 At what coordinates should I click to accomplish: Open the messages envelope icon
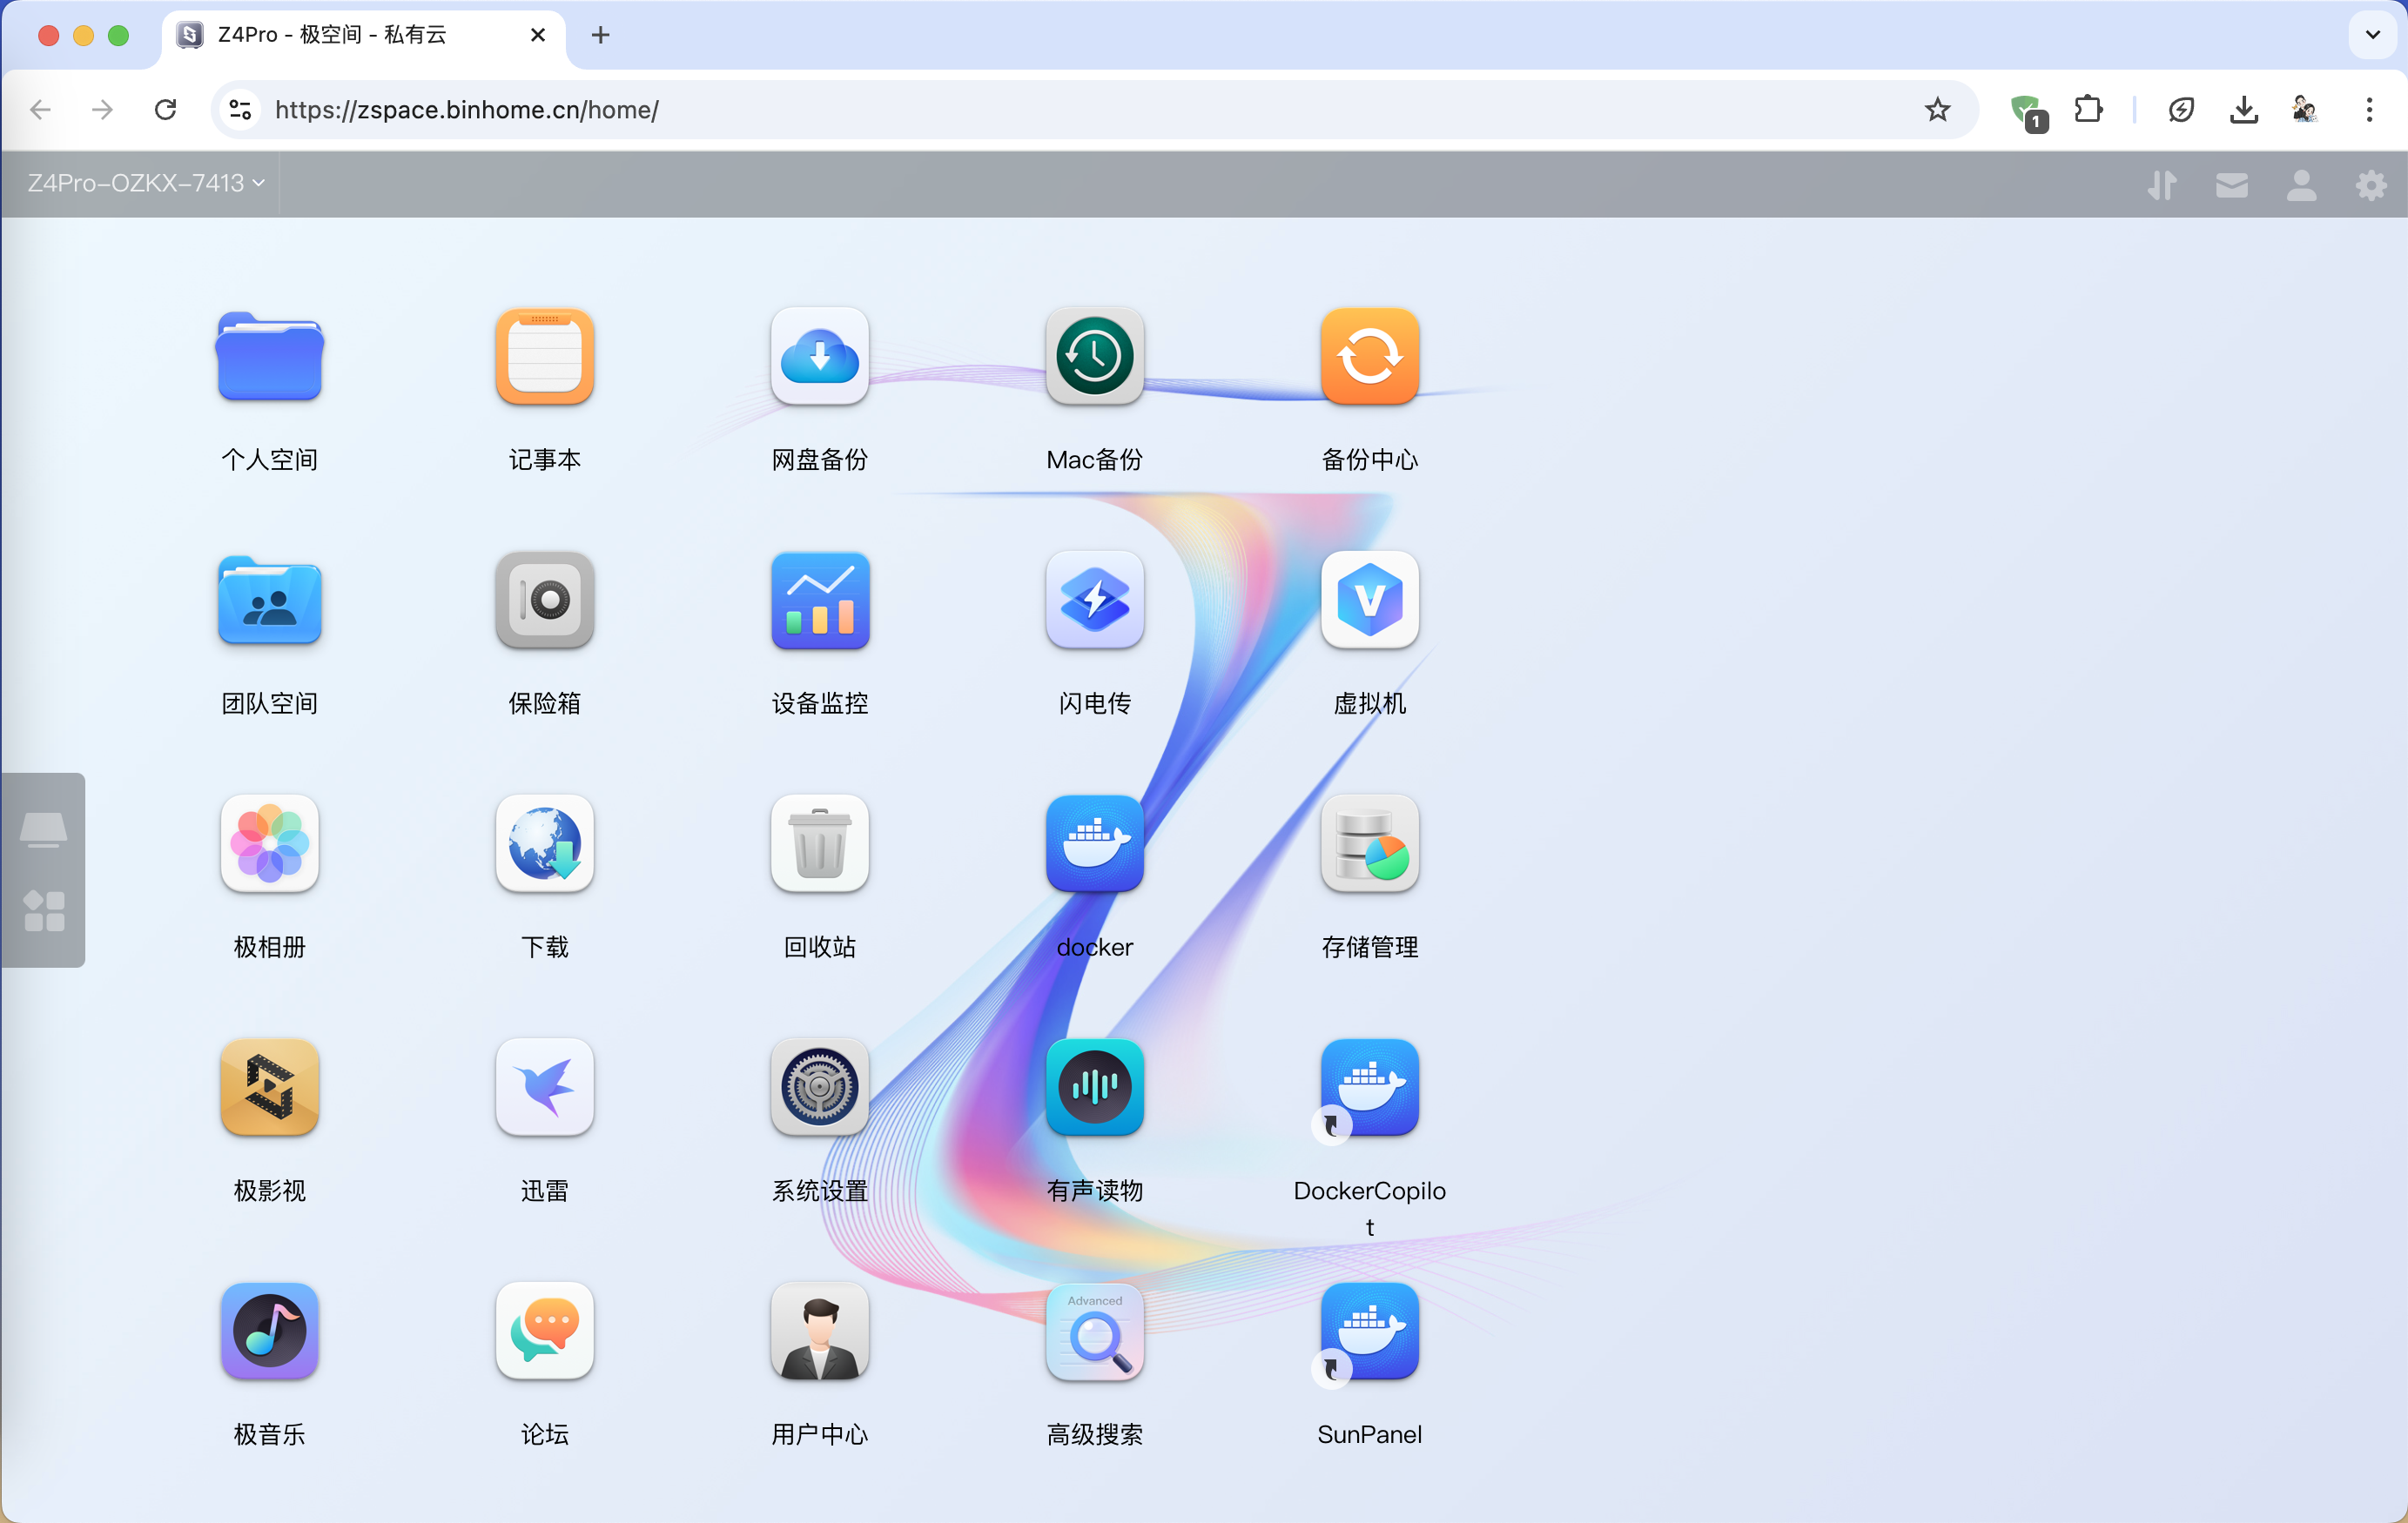(x=2231, y=185)
